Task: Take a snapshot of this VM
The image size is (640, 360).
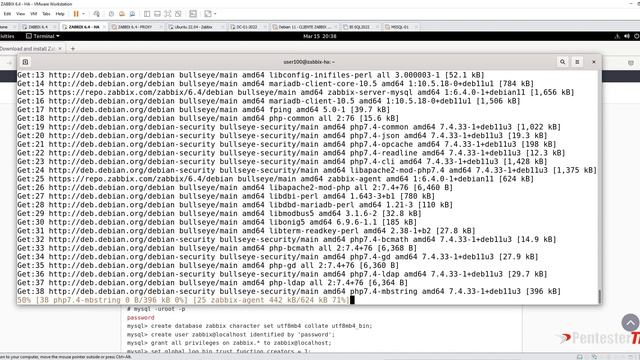Action: click(111, 13)
